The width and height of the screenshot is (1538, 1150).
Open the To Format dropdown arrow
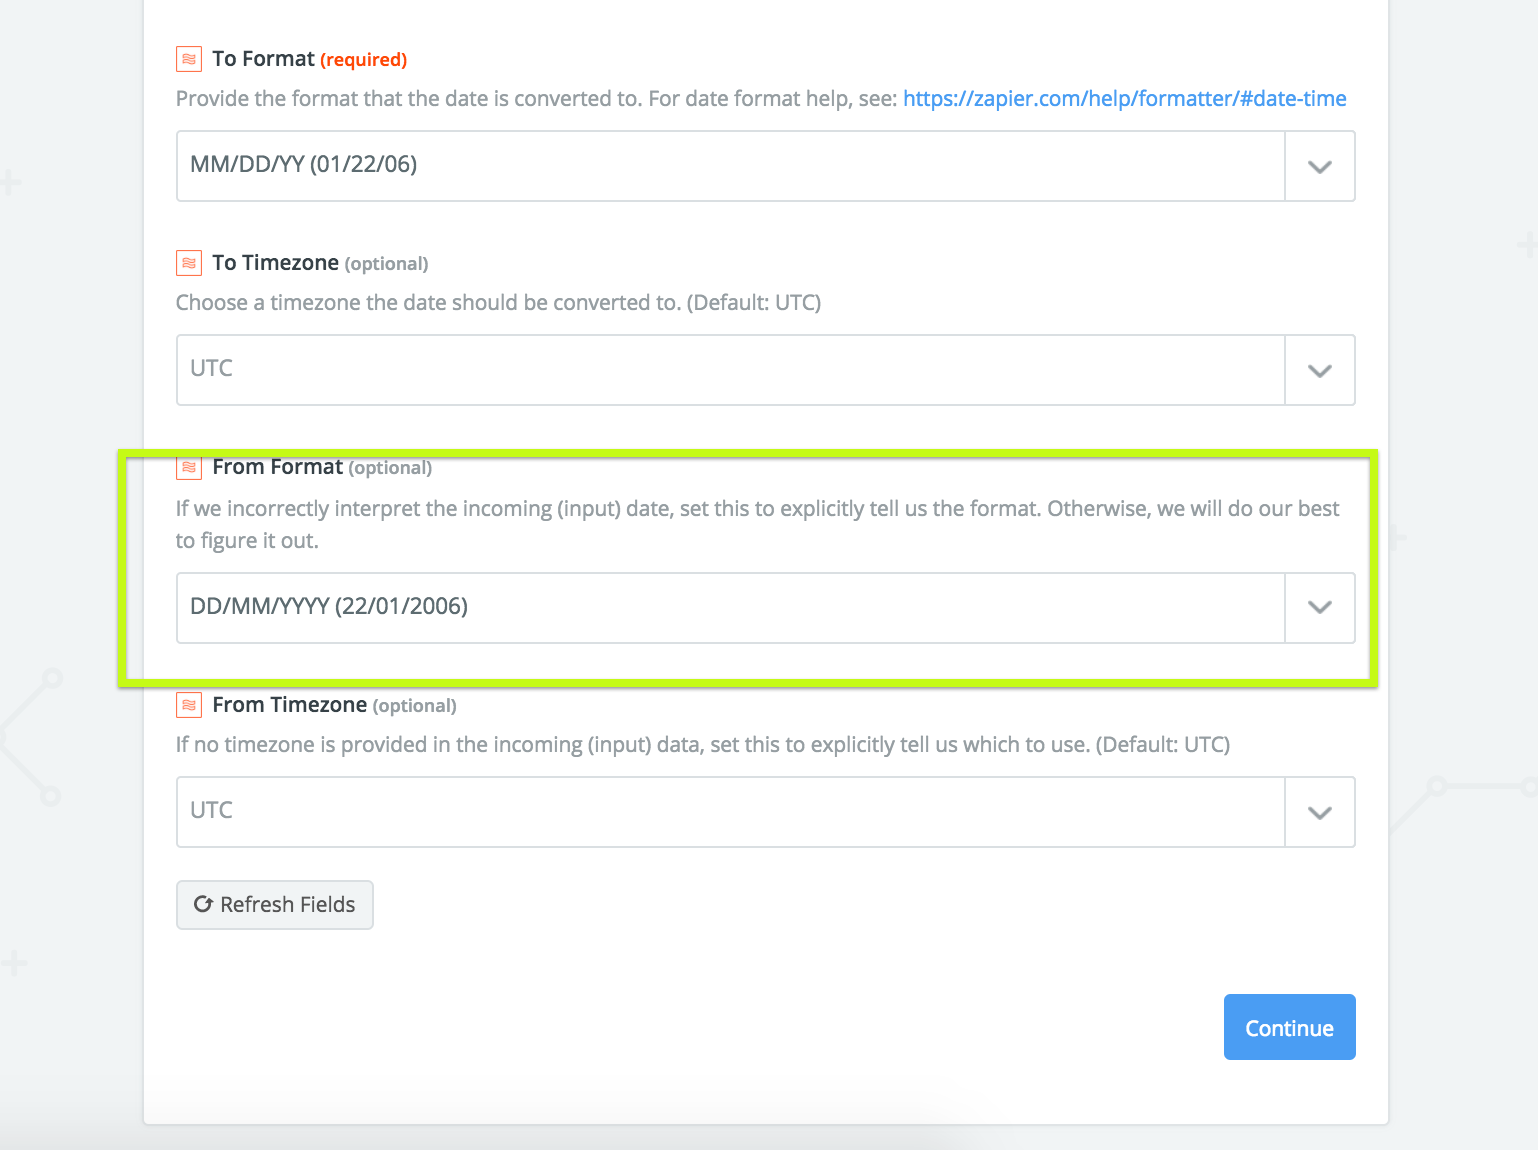[1320, 166]
